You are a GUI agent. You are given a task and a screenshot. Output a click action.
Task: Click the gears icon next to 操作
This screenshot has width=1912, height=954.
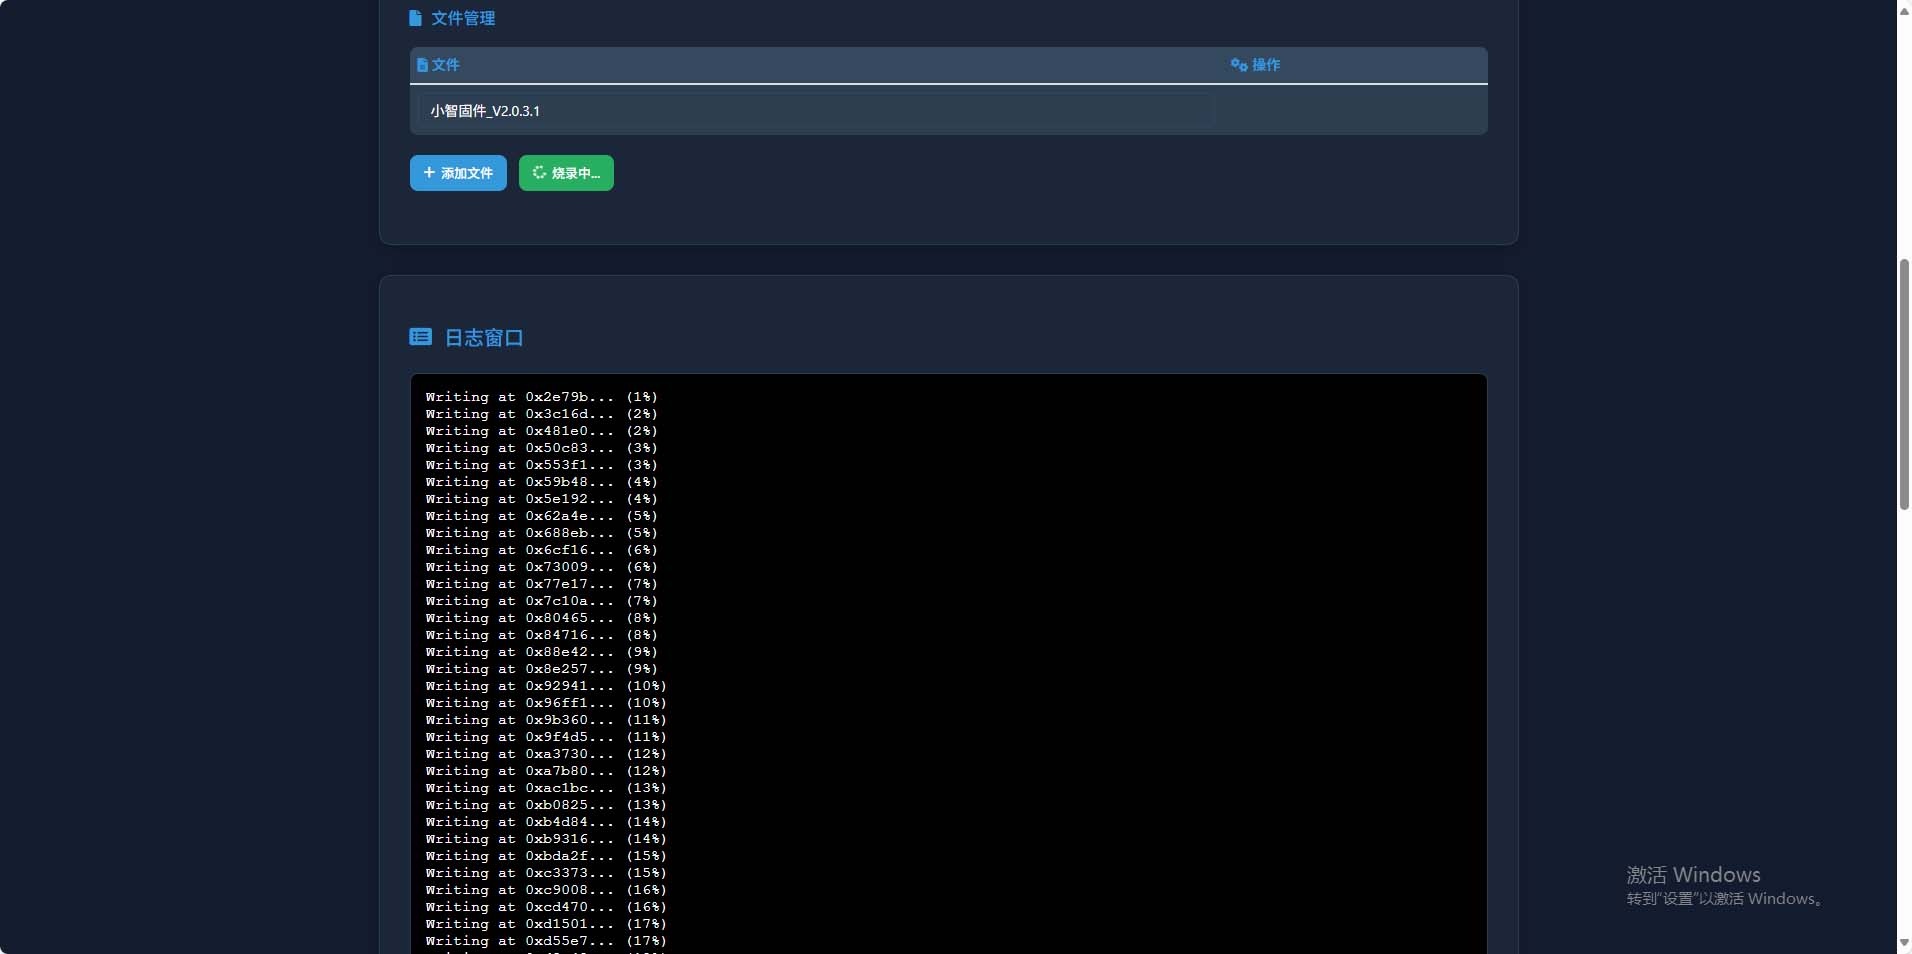pos(1239,65)
